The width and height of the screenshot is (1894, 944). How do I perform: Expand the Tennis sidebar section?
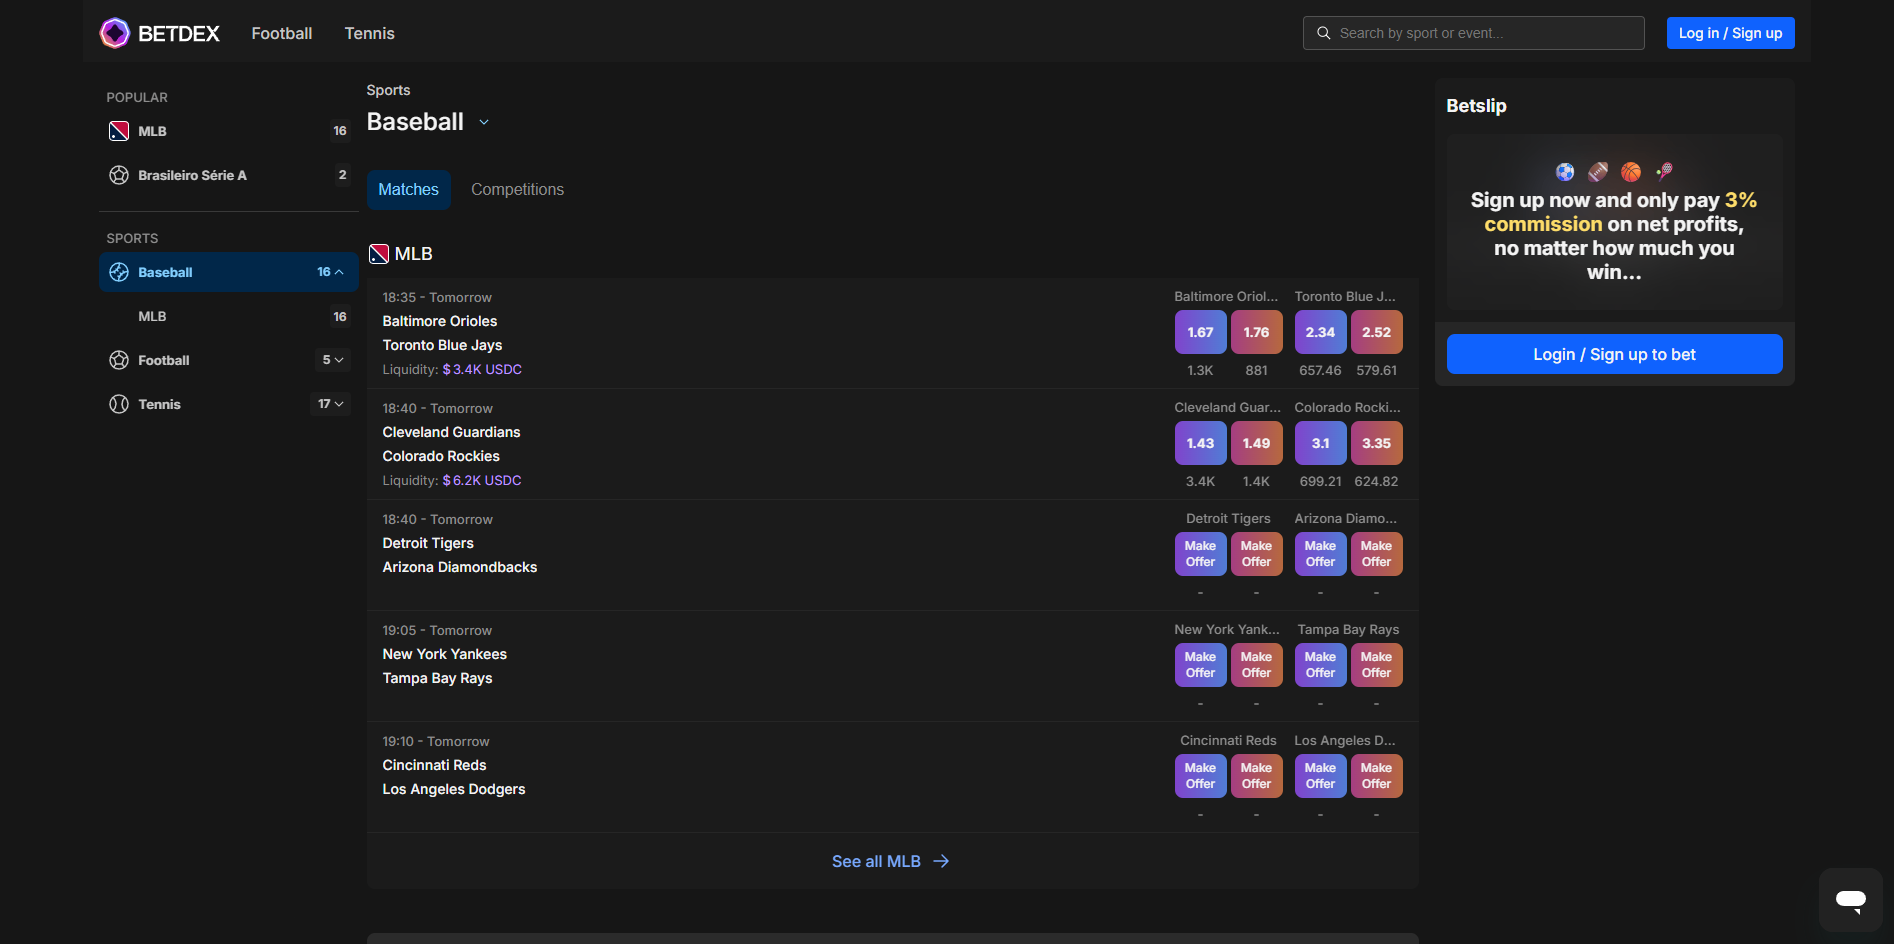[339, 404]
